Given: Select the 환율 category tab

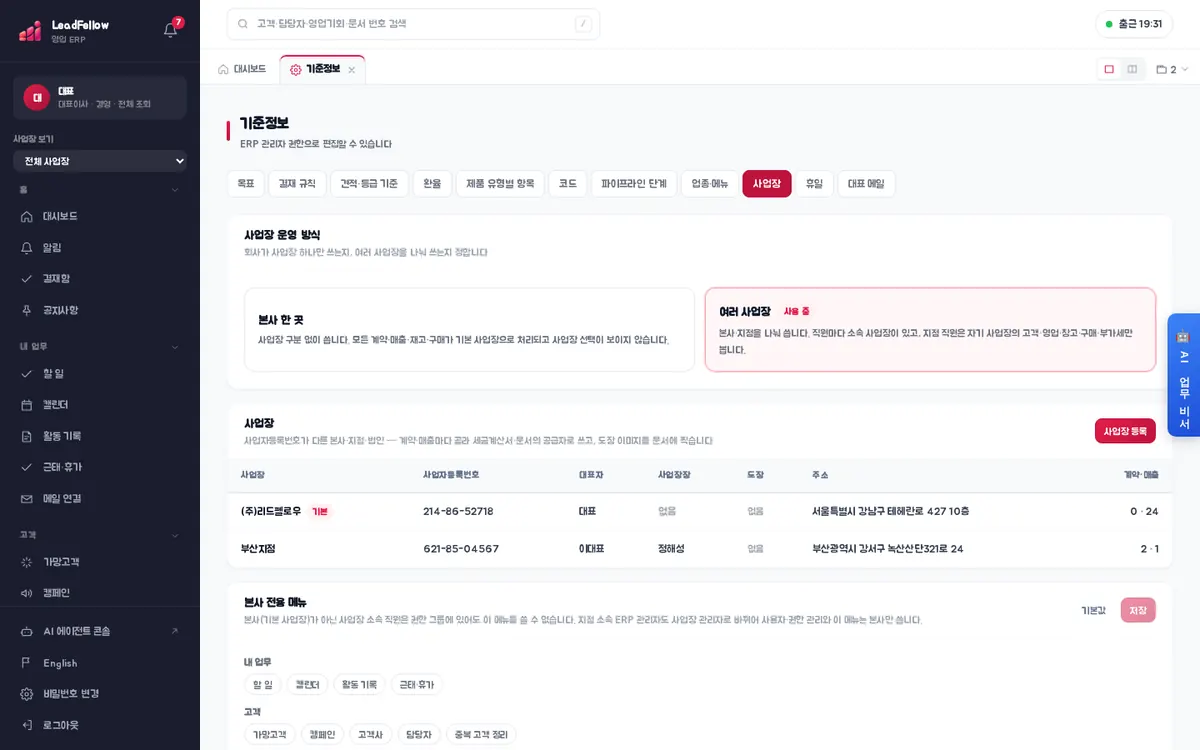Looking at the screenshot, I should point(432,183).
